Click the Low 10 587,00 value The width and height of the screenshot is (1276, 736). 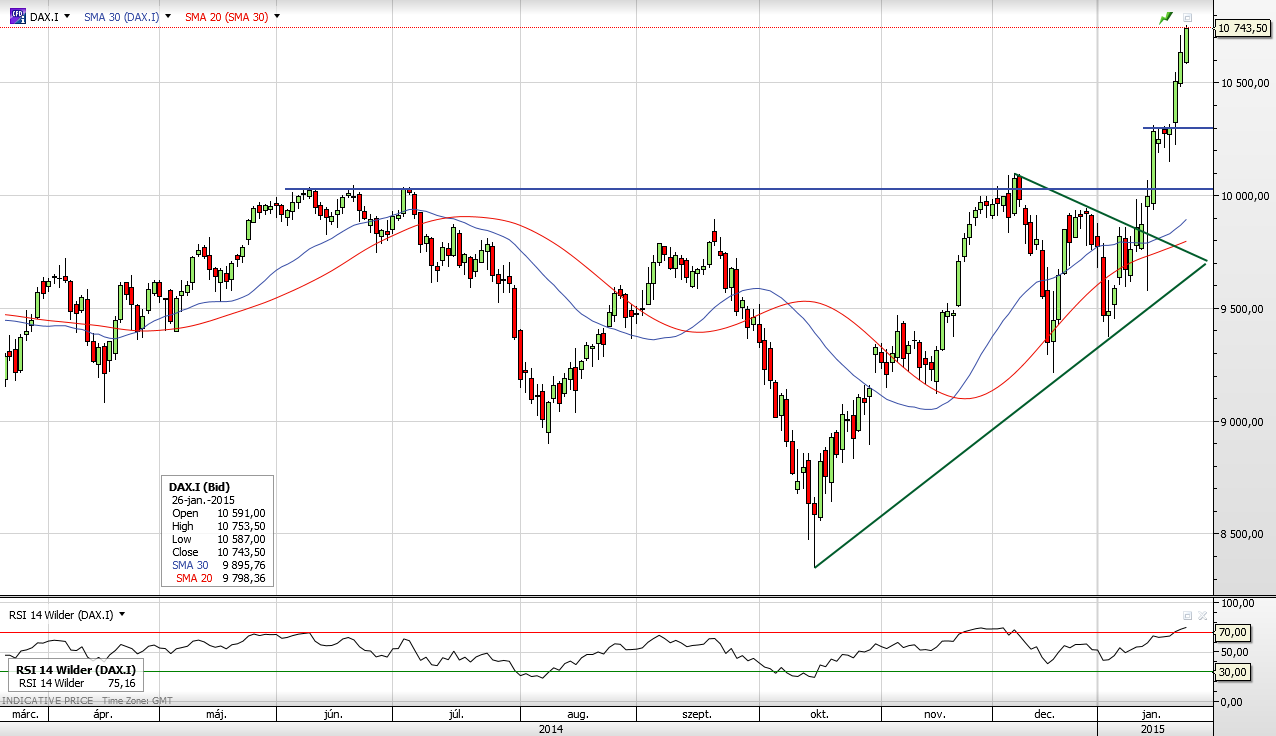pyautogui.click(x=242, y=538)
